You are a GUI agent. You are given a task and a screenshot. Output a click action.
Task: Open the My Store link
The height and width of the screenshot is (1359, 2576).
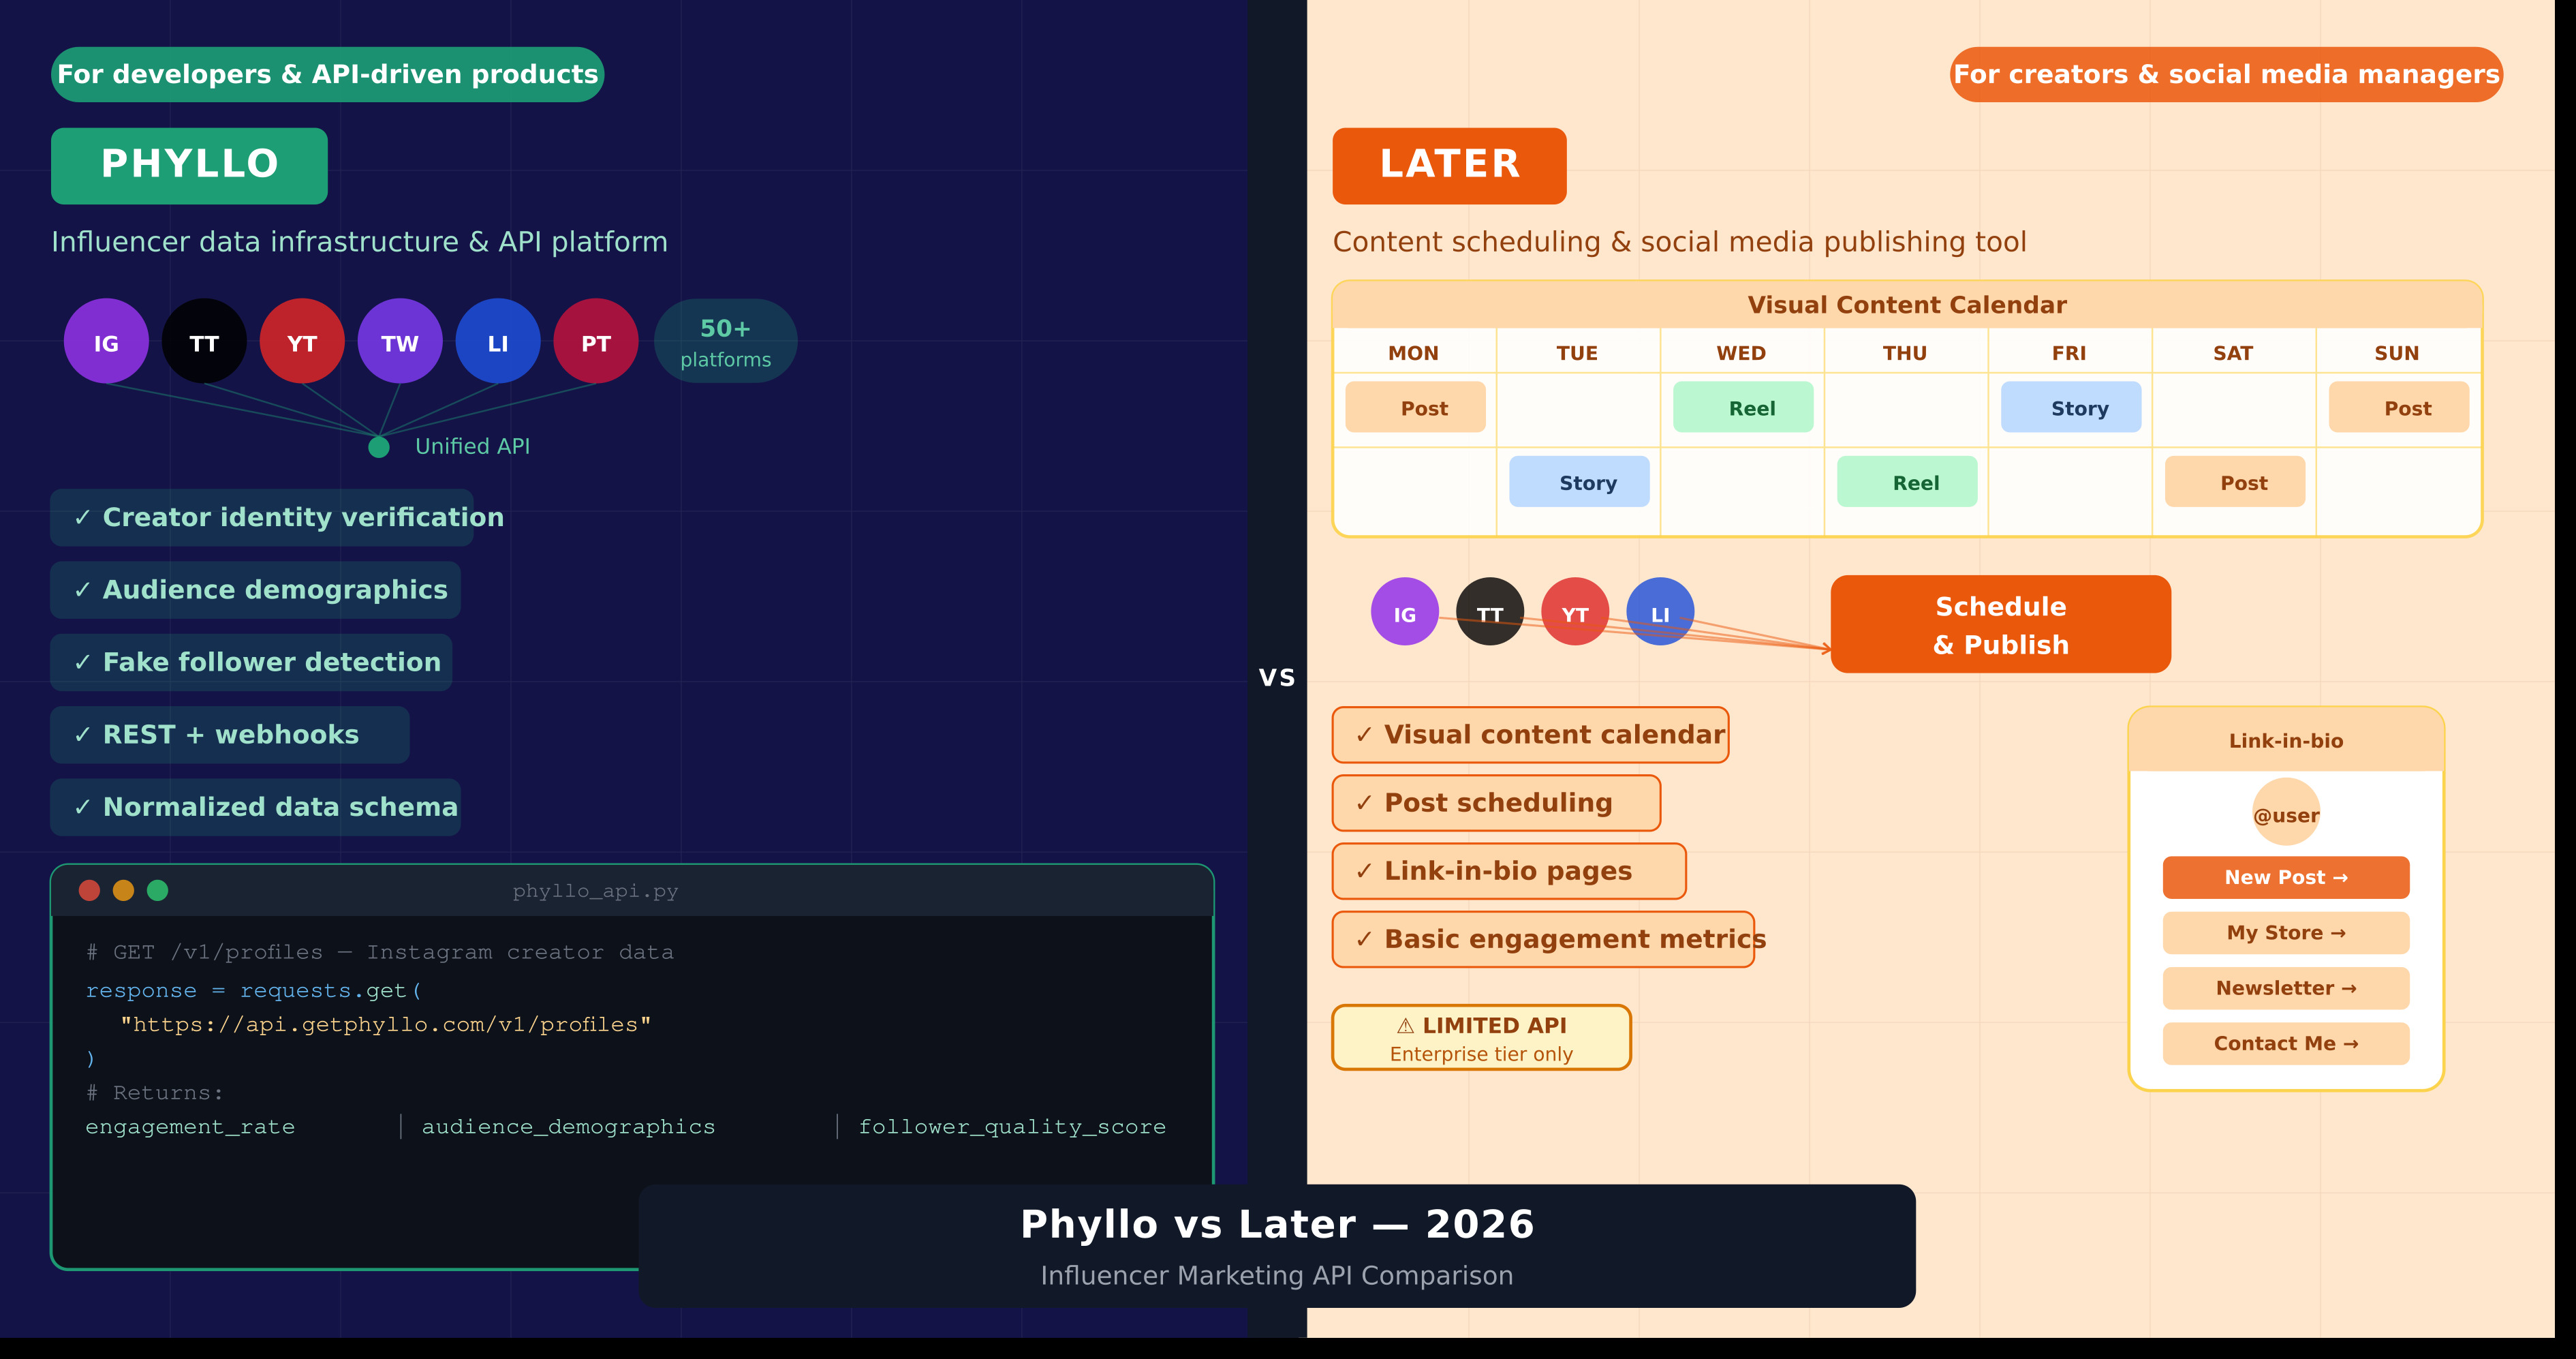click(x=2286, y=933)
